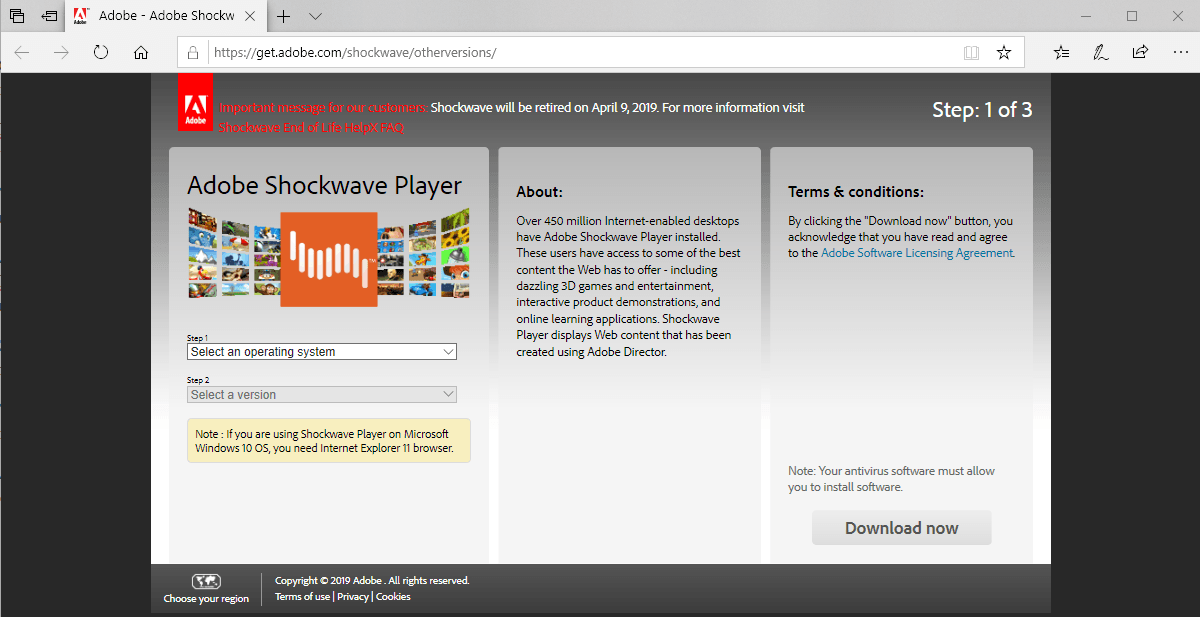Image resolution: width=1200 pixels, height=617 pixels.
Task: Click the Shockwave Player logo image
Action: [329, 259]
